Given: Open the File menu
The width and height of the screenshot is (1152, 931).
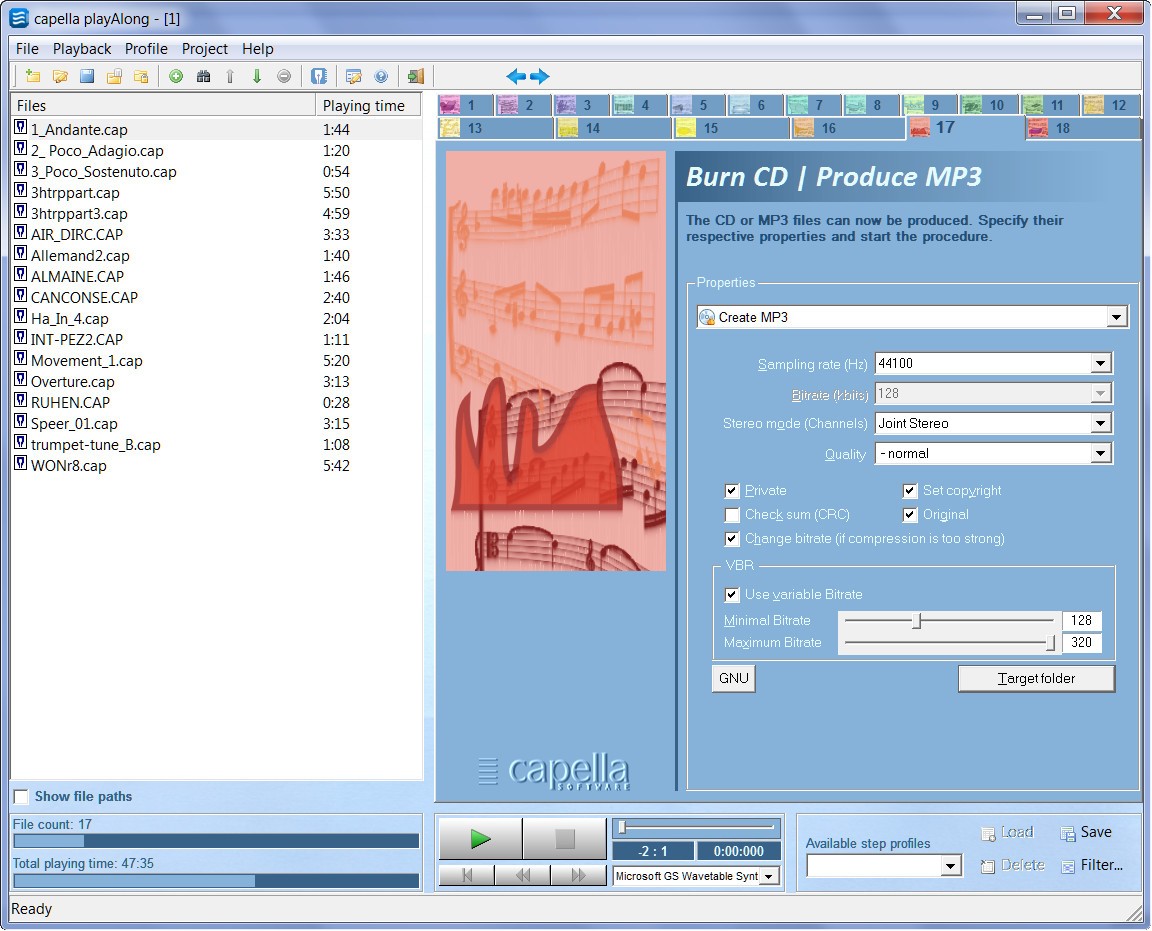Looking at the screenshot, I should click(x=27, y=48).
